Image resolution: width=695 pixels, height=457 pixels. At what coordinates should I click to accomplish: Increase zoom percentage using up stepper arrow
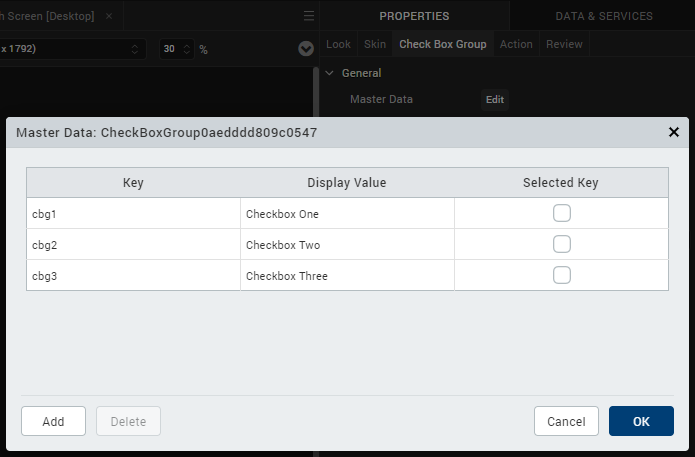tap(187, 45)
